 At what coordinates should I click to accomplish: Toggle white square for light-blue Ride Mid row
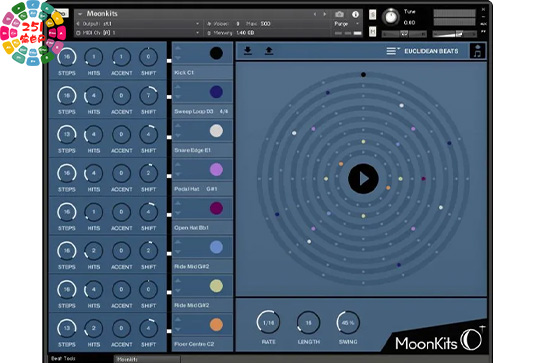coord(169,253)
